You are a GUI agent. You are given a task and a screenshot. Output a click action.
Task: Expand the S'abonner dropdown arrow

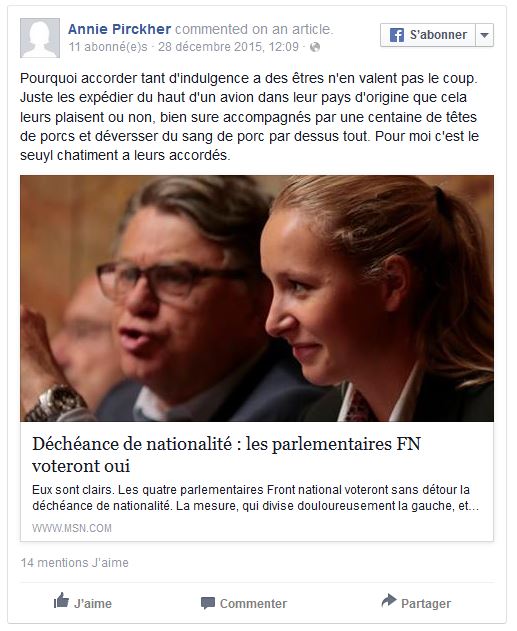(x=485, y=35)
